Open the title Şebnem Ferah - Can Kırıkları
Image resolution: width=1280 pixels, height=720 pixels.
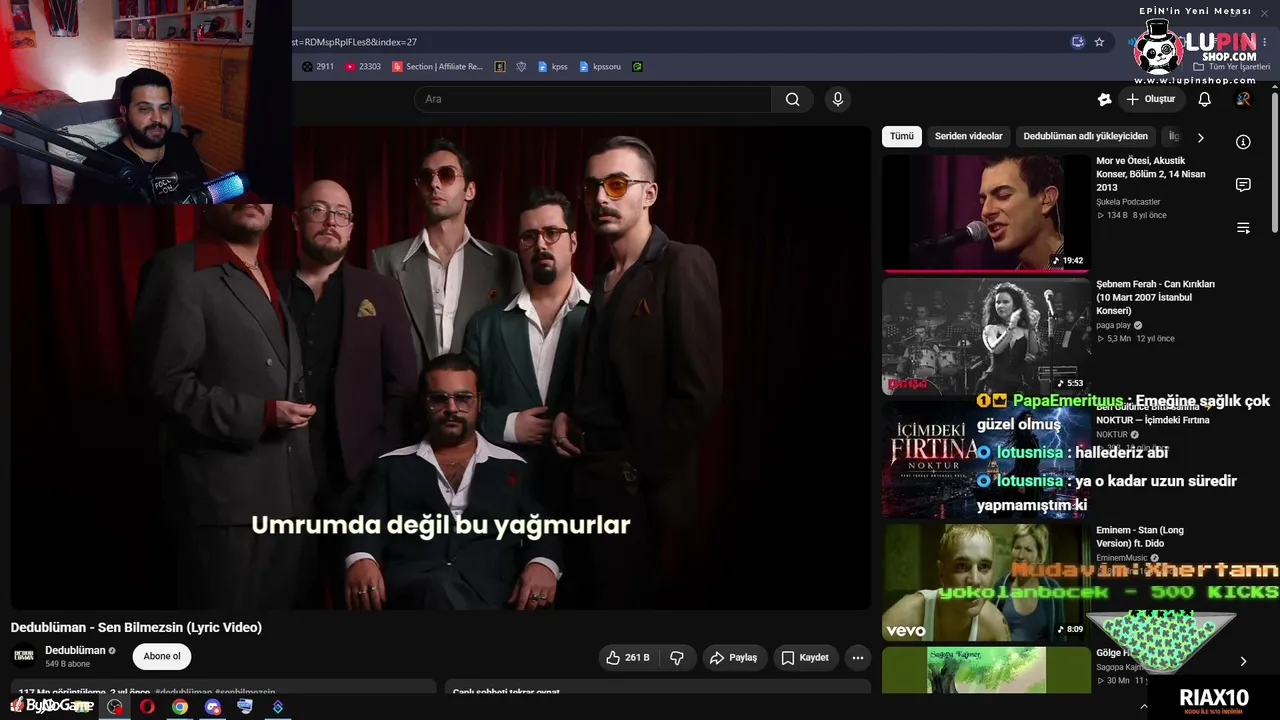click(x=1156, y=297)
